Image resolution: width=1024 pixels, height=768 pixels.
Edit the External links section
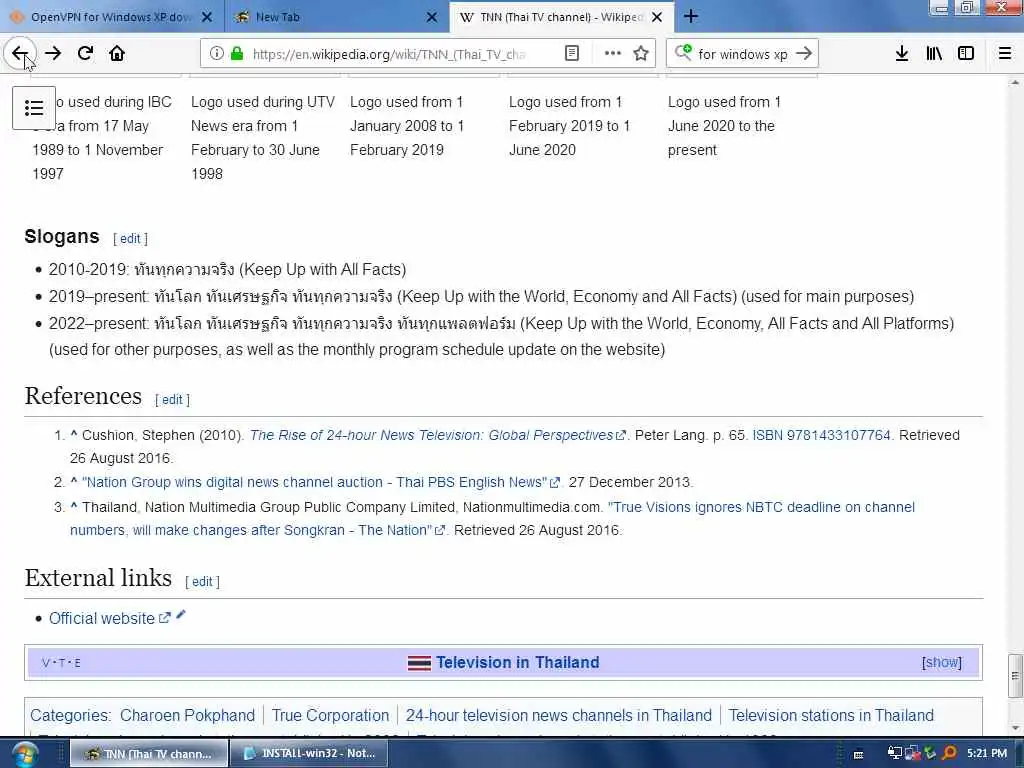(202, 581)
